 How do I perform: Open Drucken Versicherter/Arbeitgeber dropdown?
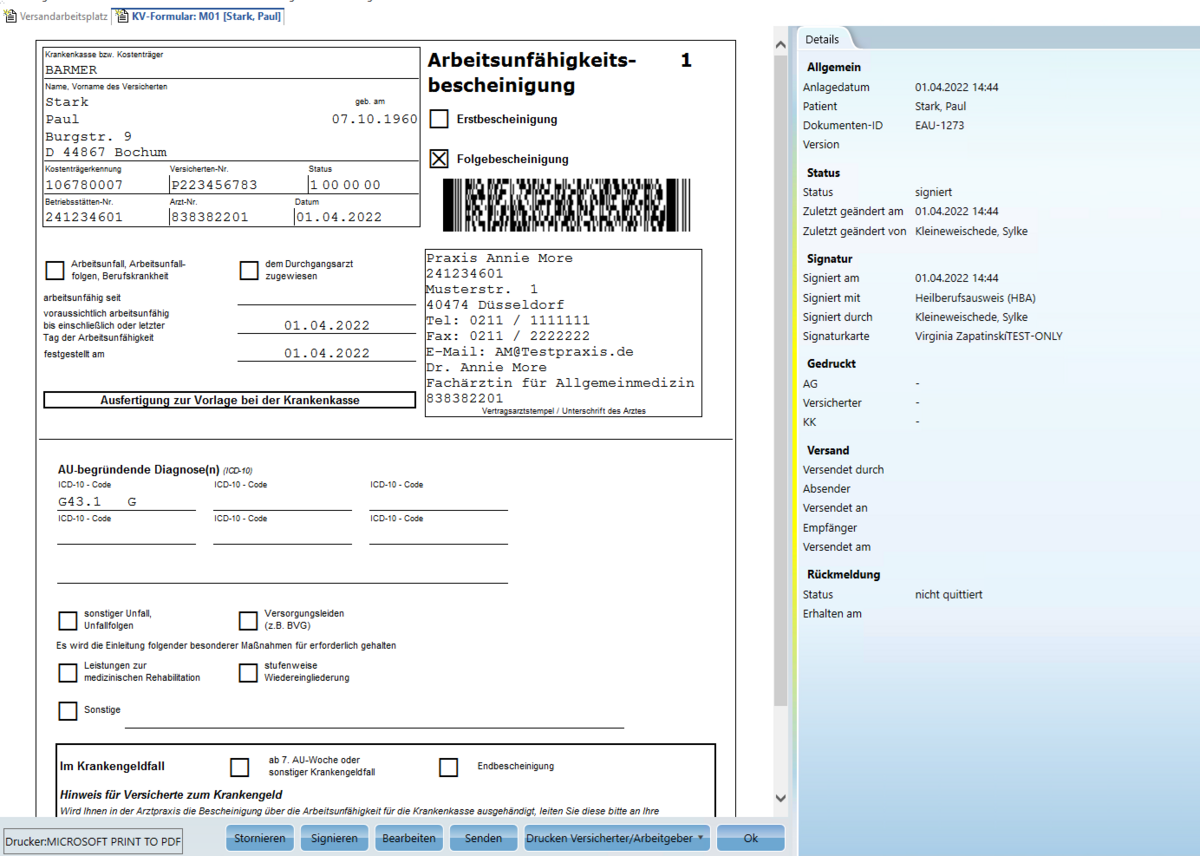click(x=617, y=838)
